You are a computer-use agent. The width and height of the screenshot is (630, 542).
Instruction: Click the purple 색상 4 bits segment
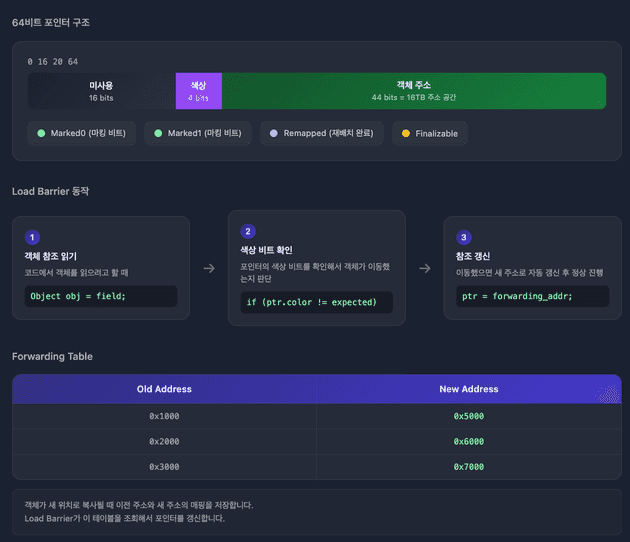point(198,91)
